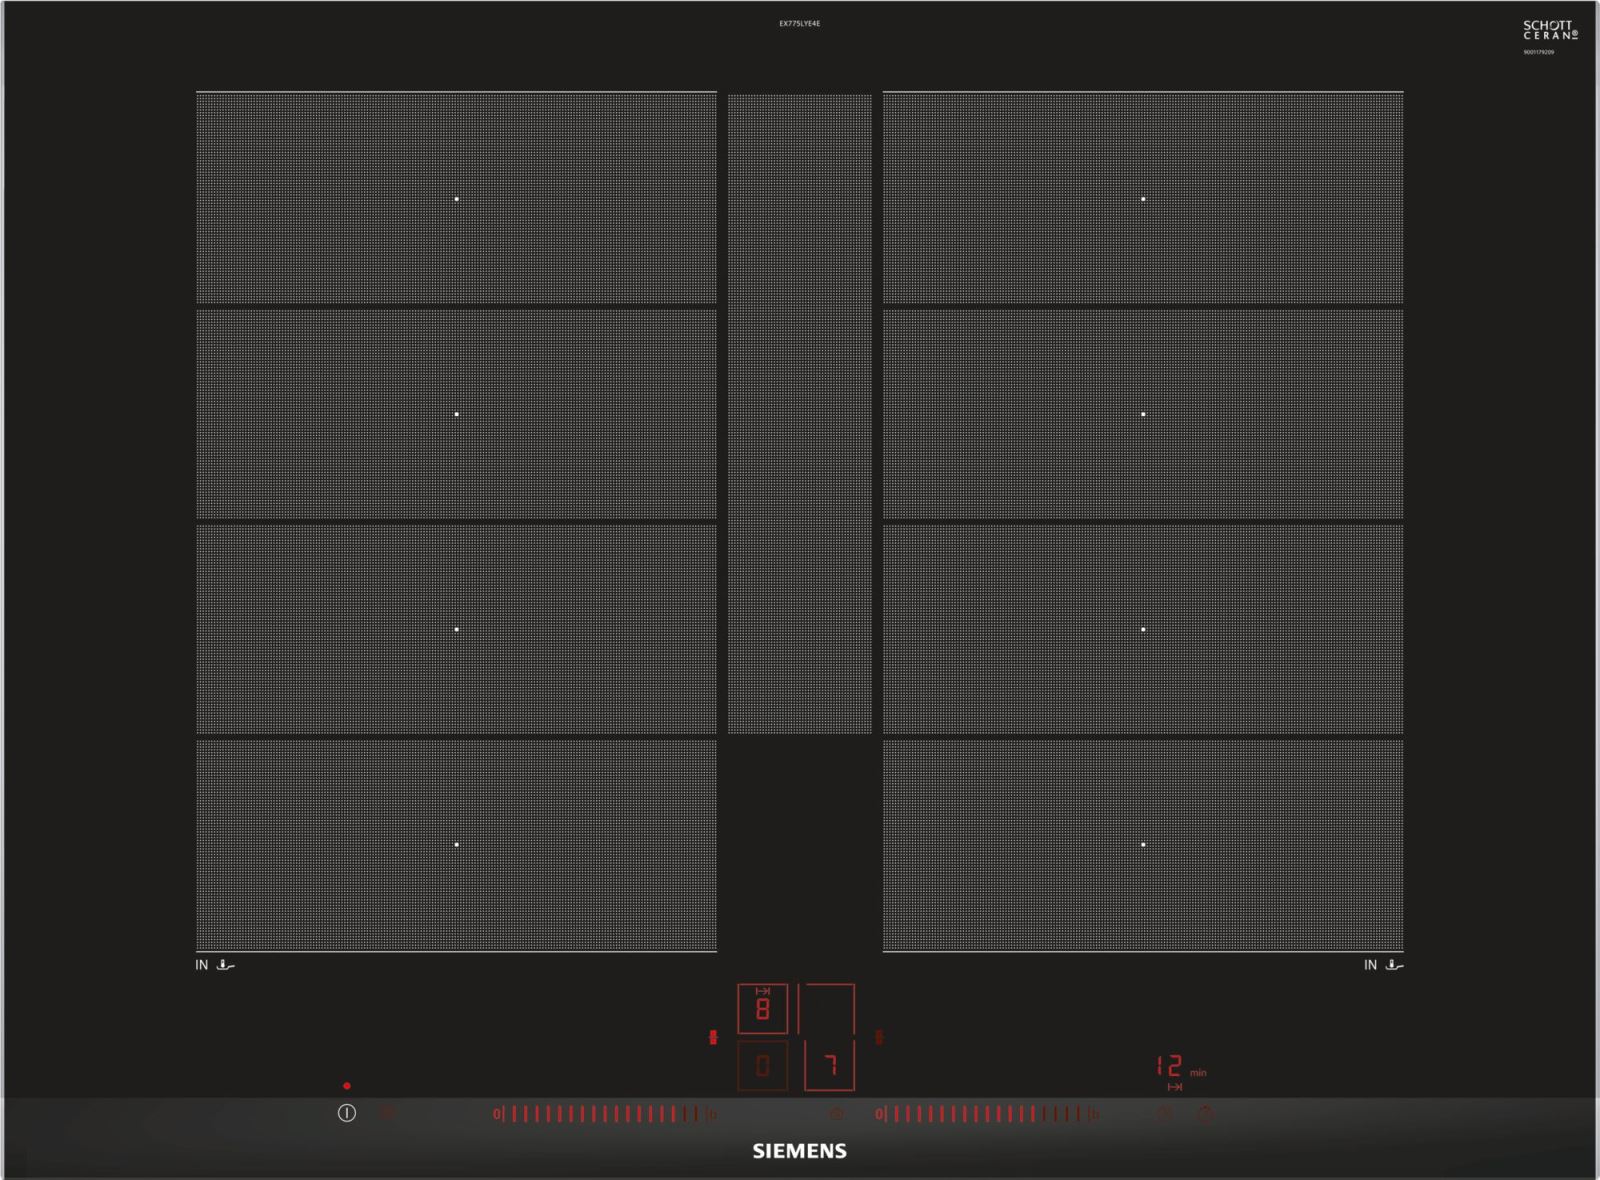1600x1180 pixels.
Task: Tap the right flex zone link icon
Action: coord(879,1037)
